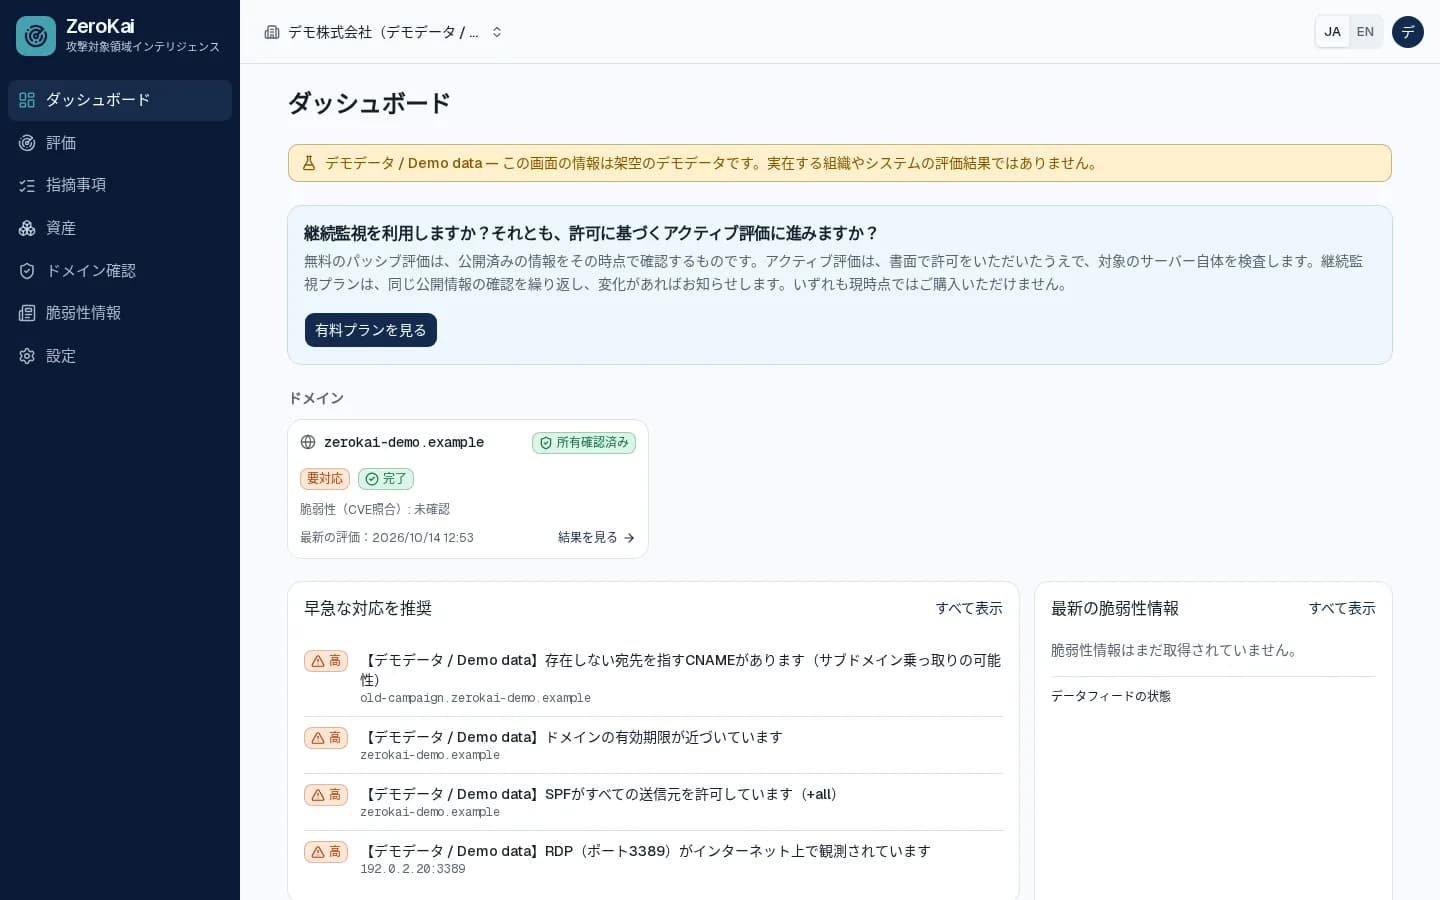This screenshot has height=900, width=1440.
Task: Click the 最新の評価 timestamp text
Action: (387, 538)
